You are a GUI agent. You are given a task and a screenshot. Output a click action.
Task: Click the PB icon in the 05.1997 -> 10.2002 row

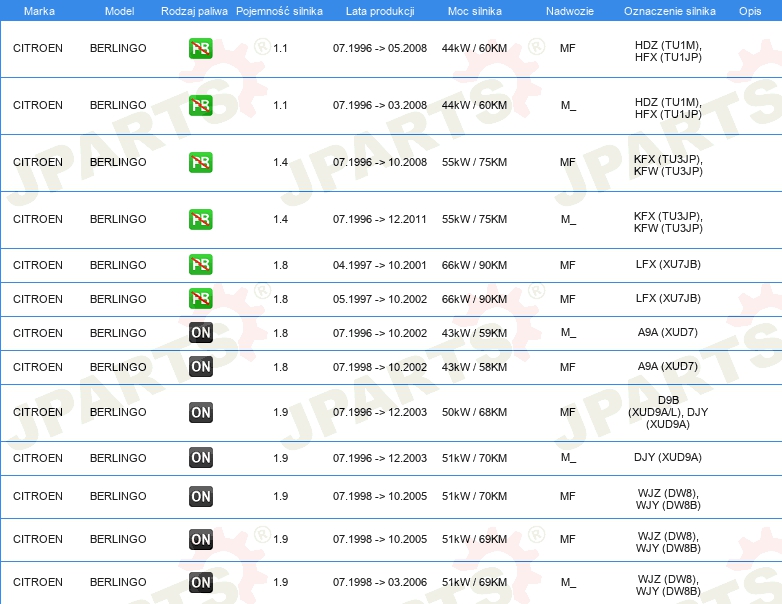coord(200,299)
